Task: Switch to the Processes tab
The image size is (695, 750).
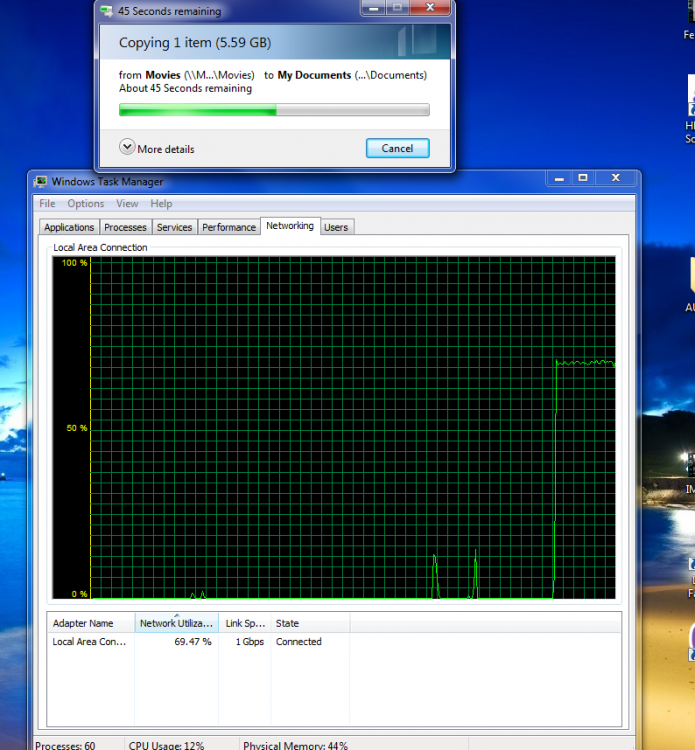Action: (125, 227)
